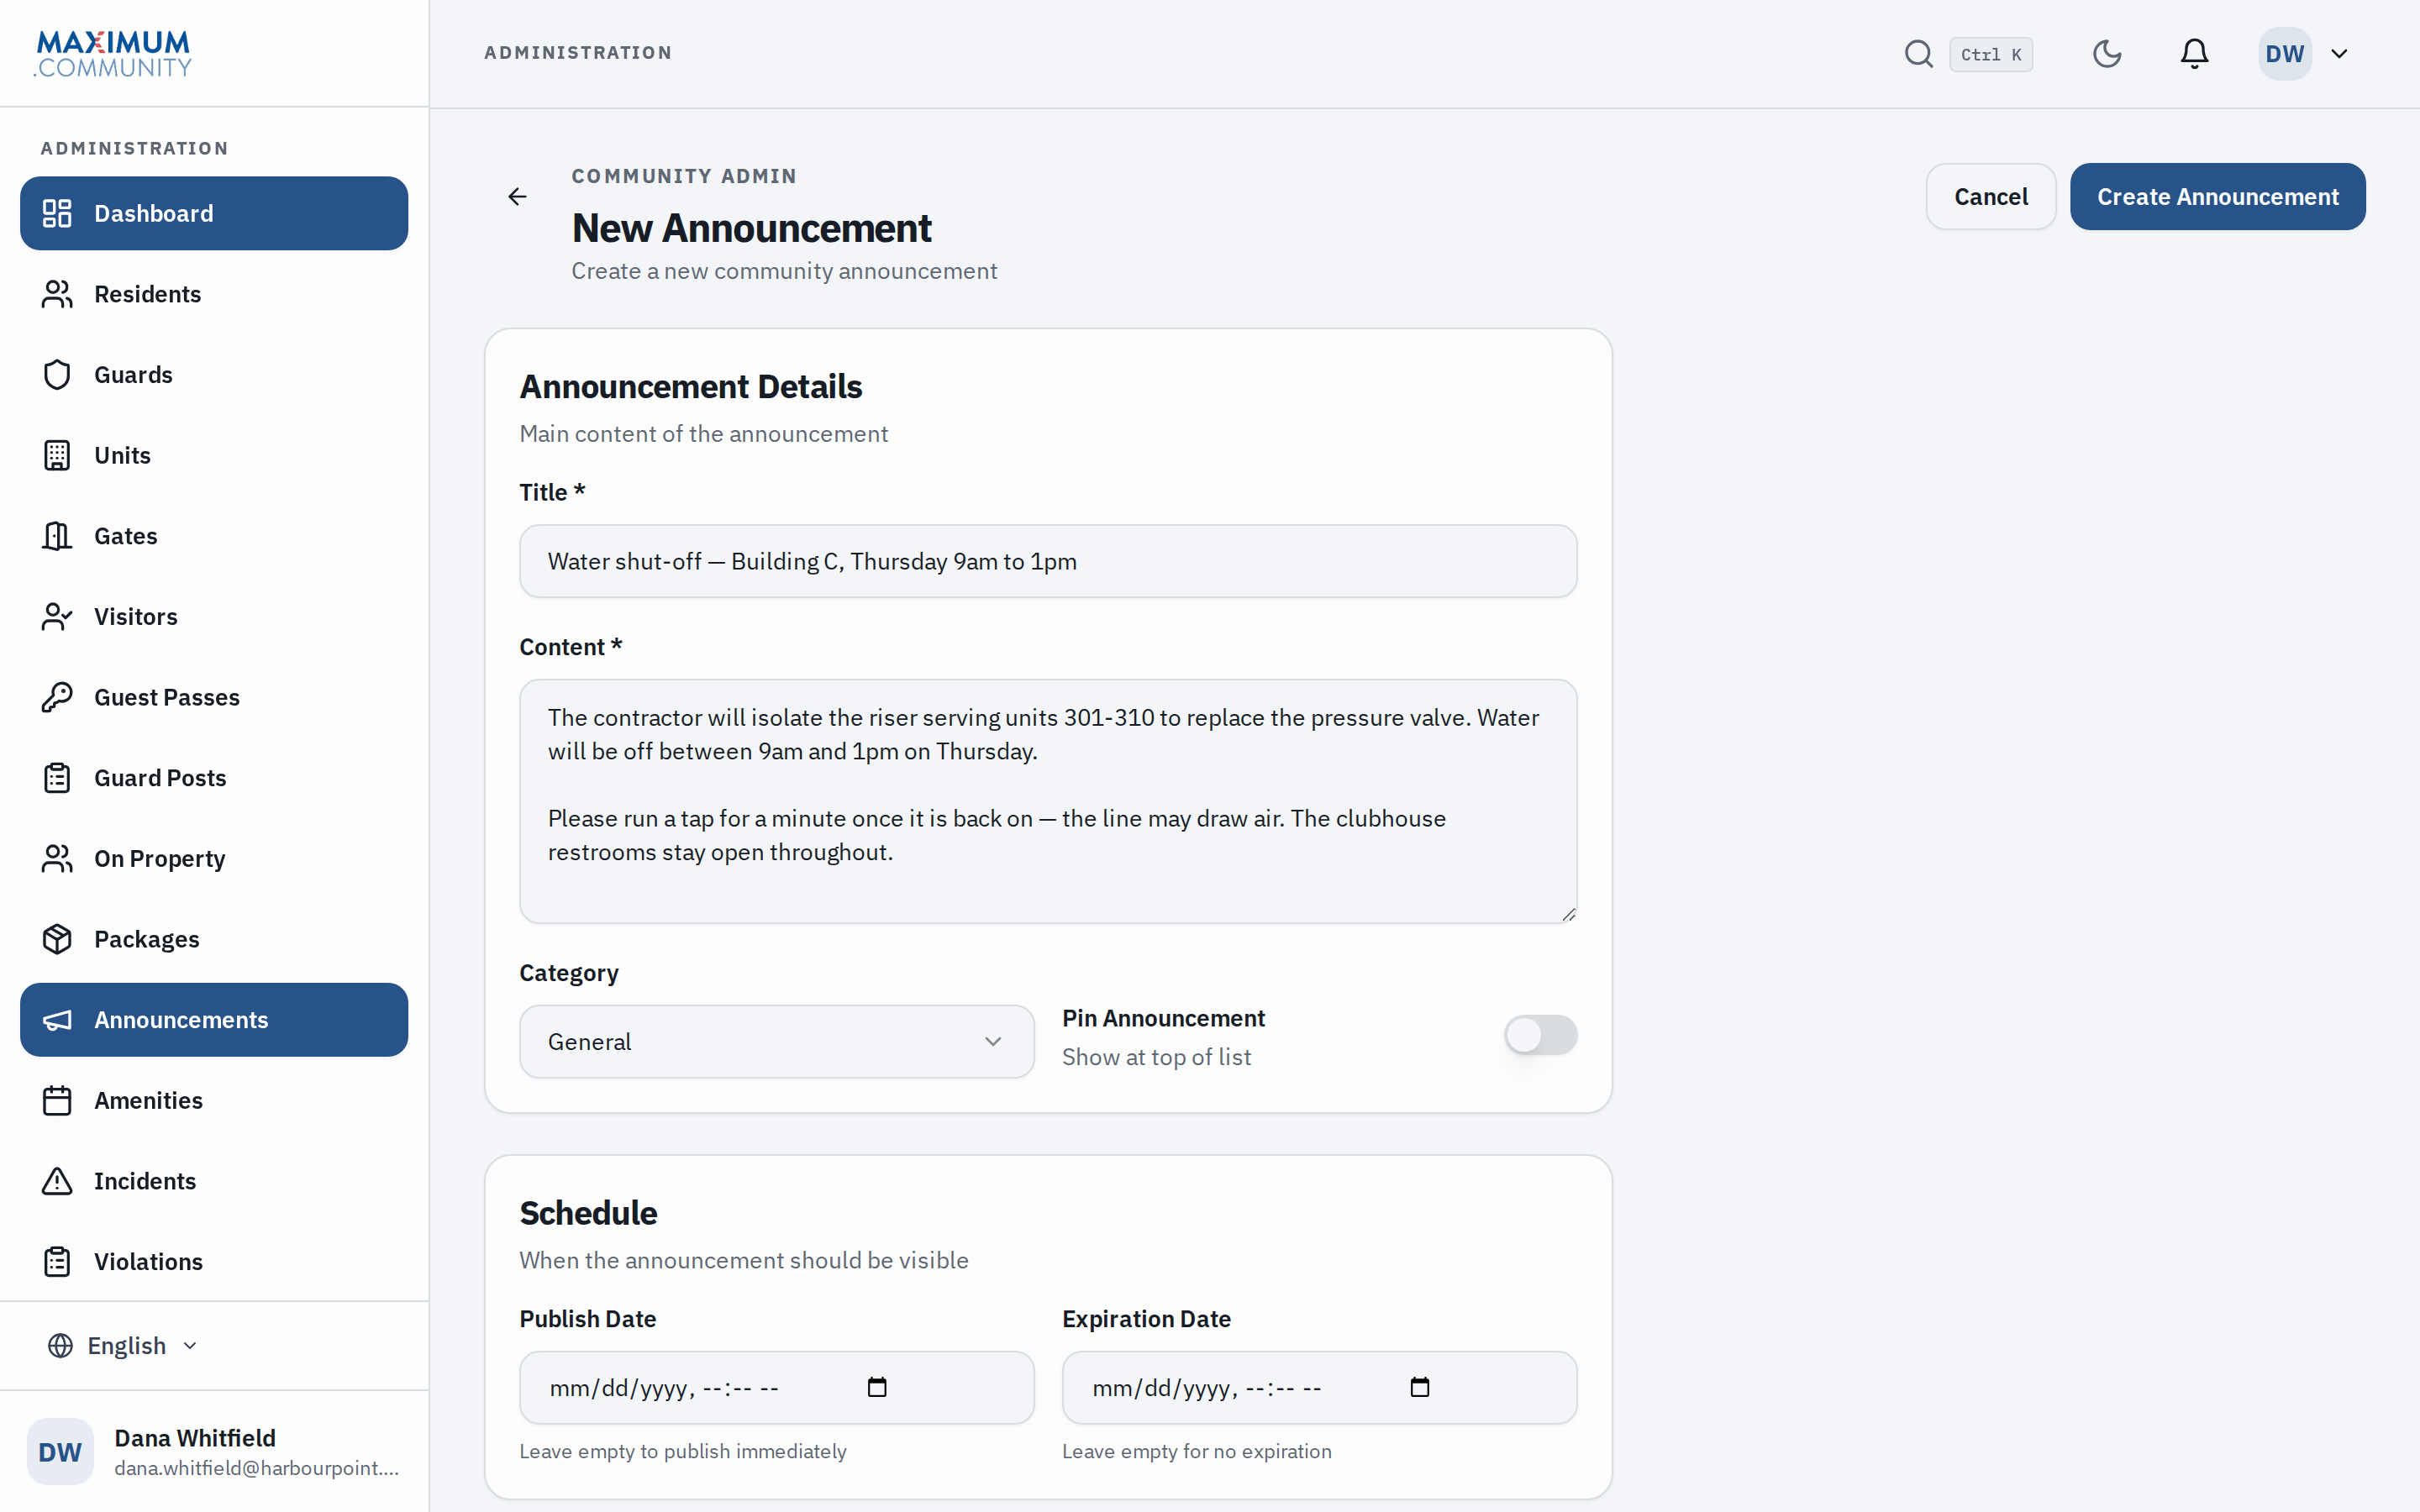The width and height of the screenshot is (2420, 1512).
Task: Click the Content textarea resize handle
Action: [1568, 914]
